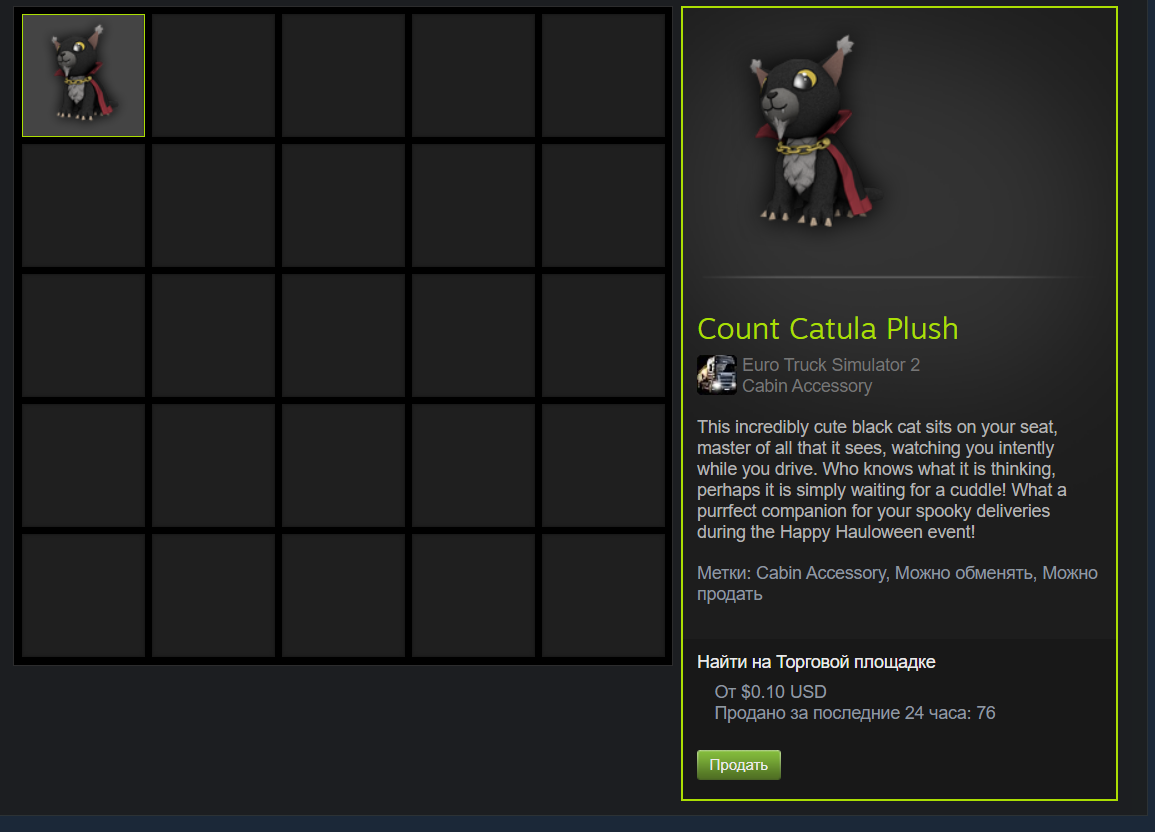Viewport: 1155px width, 832px height.
Task: Select the bottom-right corner empty inventory slot
Action: (x=603, y=595)
